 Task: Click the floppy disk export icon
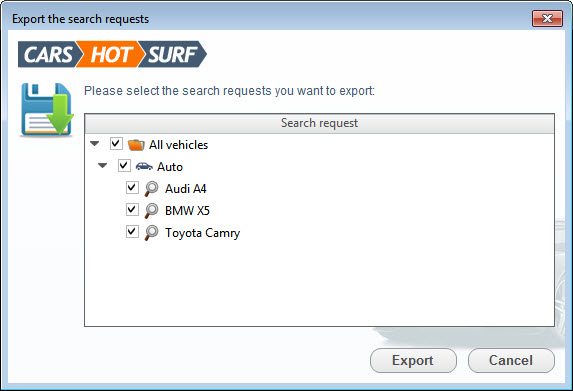coord(47,110)
